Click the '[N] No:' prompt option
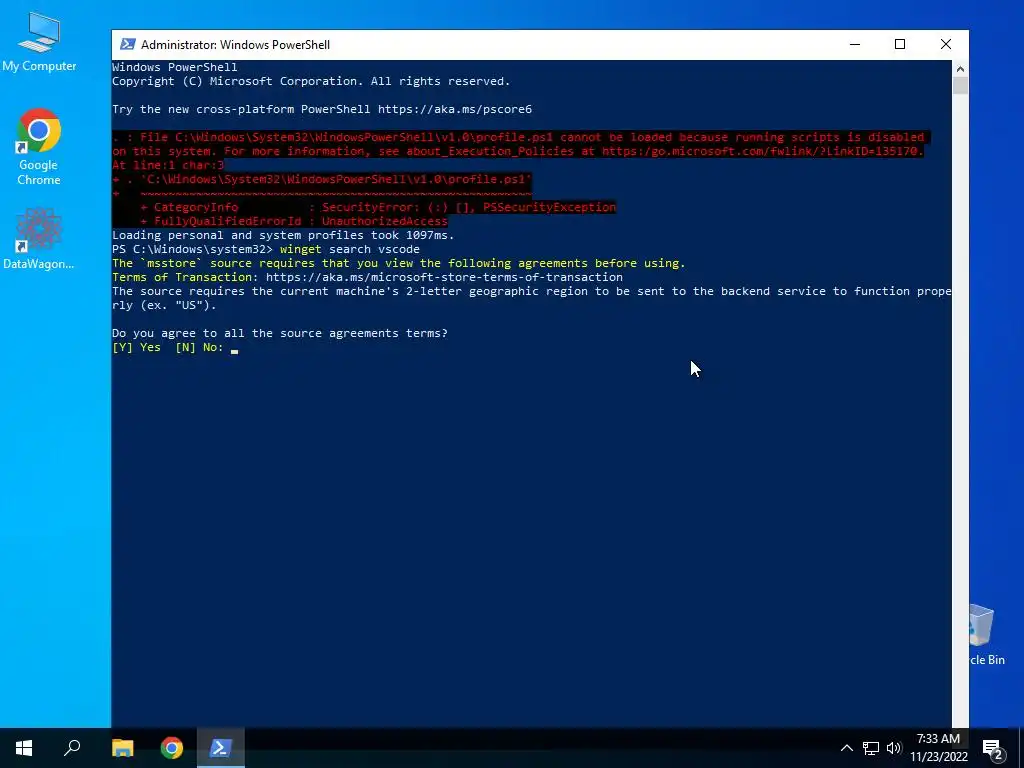 pyautogui.click(x=199, y=347)
